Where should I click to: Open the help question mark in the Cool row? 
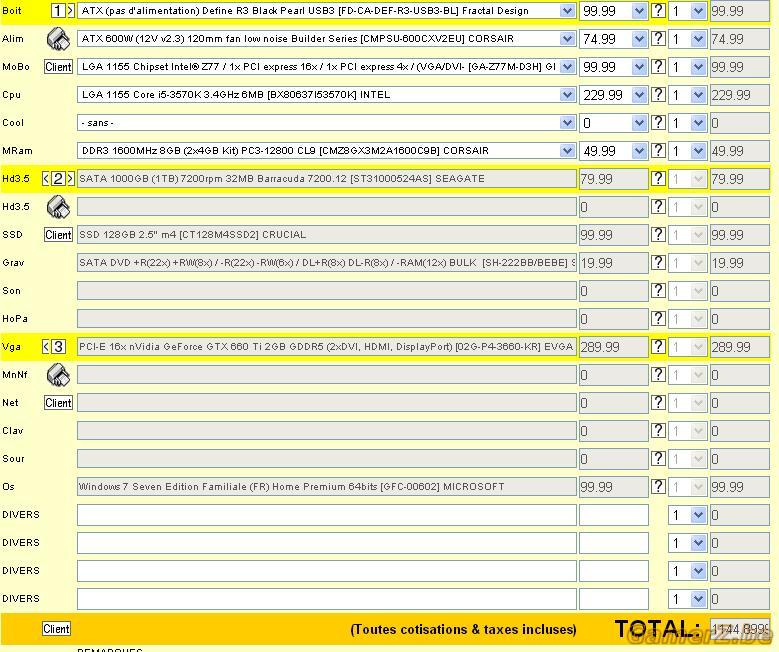tap(658, 122)
